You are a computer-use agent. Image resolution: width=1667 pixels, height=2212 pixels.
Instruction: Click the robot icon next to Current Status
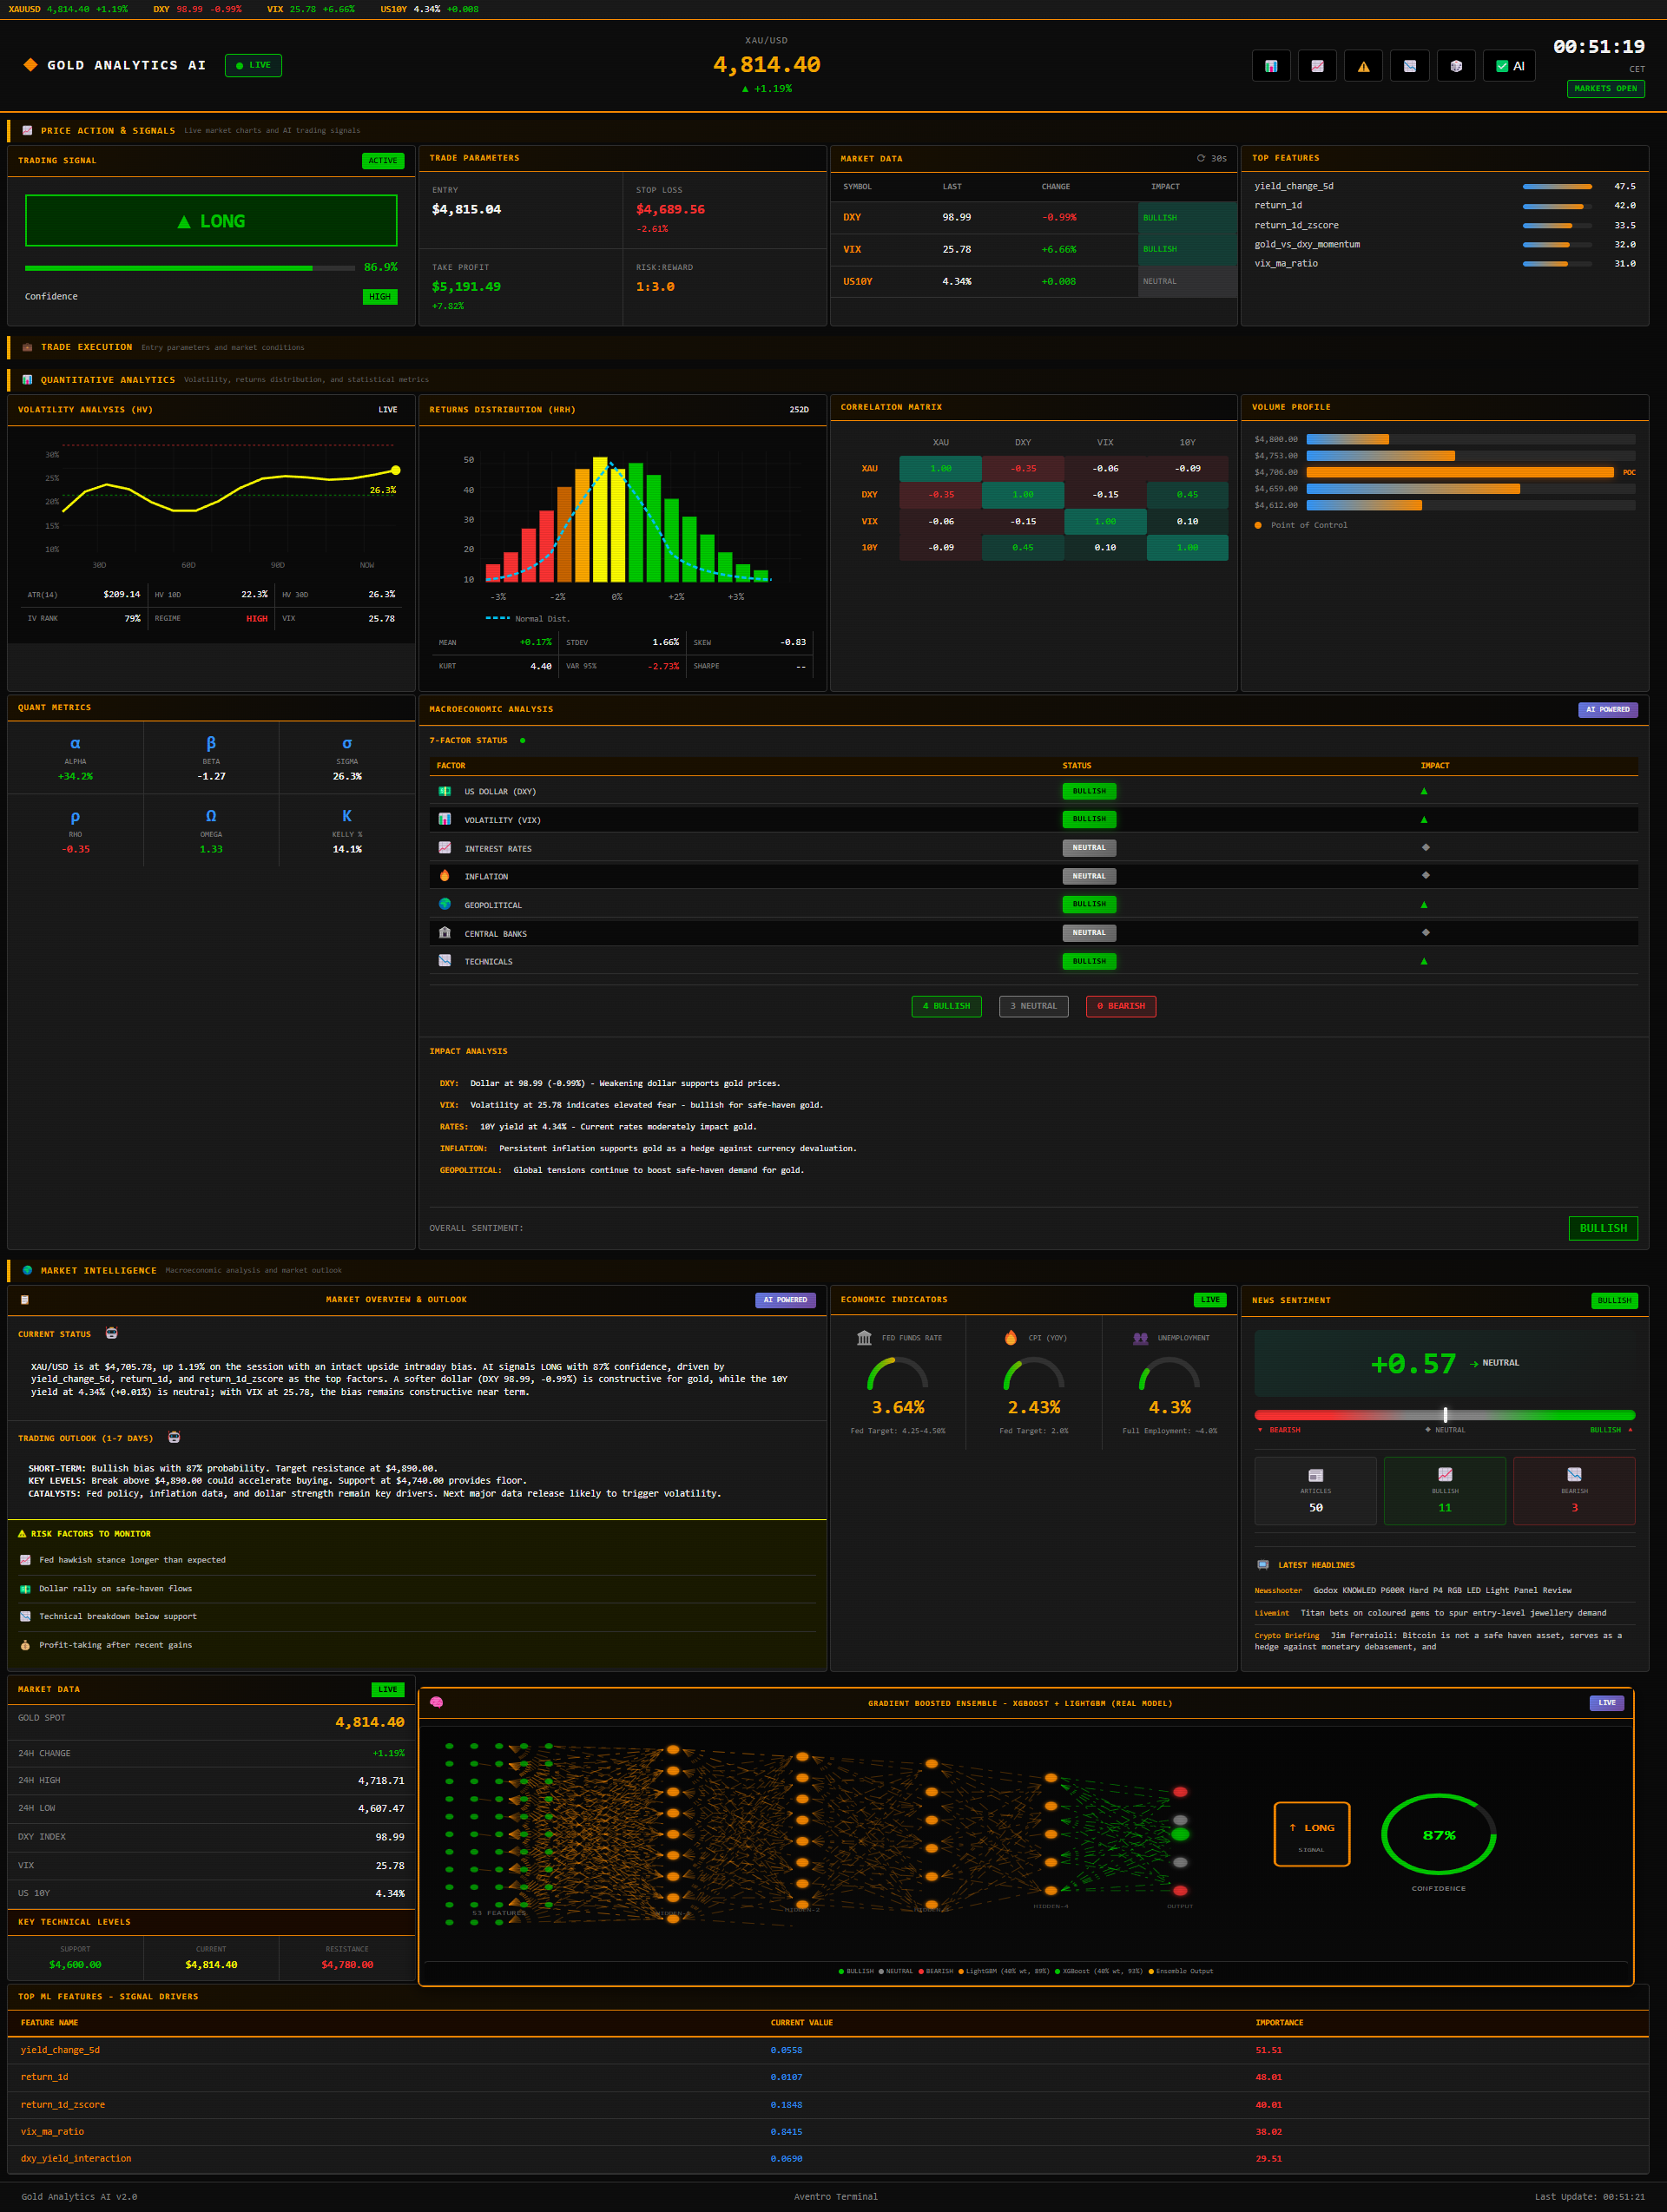(112, 1333)
